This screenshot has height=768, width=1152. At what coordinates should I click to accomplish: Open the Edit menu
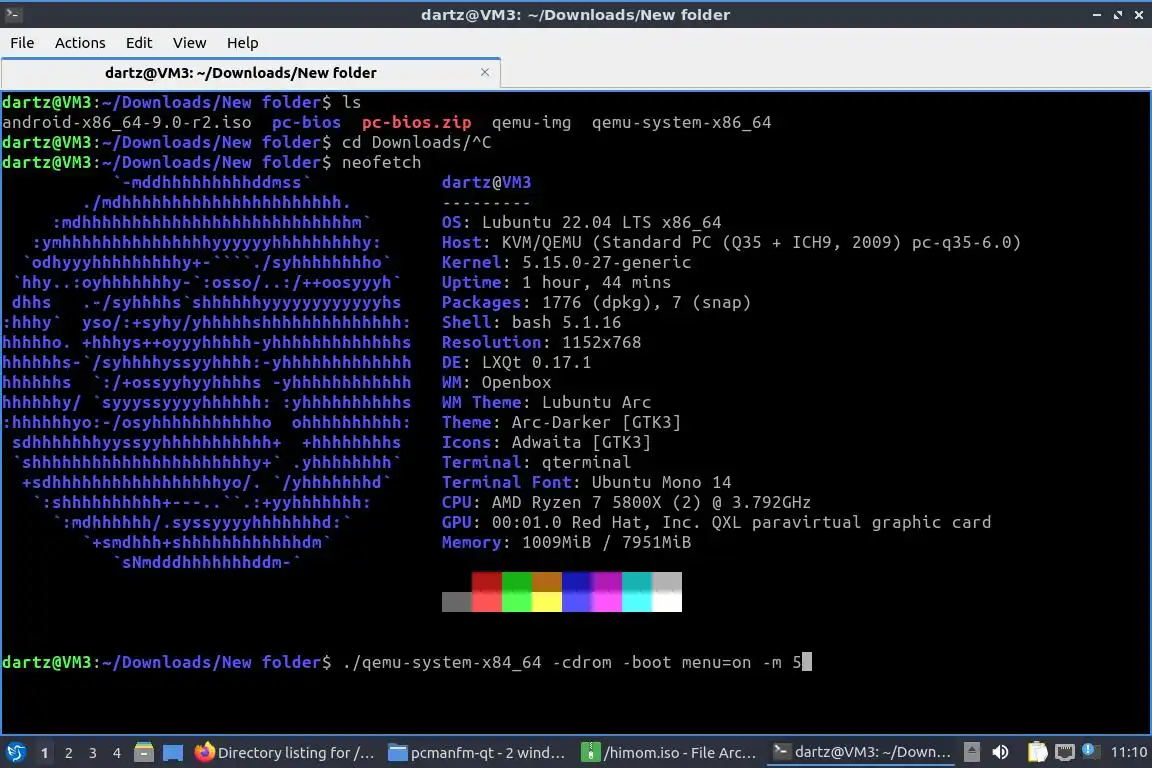pyautogui.click(x=138, y=43)
